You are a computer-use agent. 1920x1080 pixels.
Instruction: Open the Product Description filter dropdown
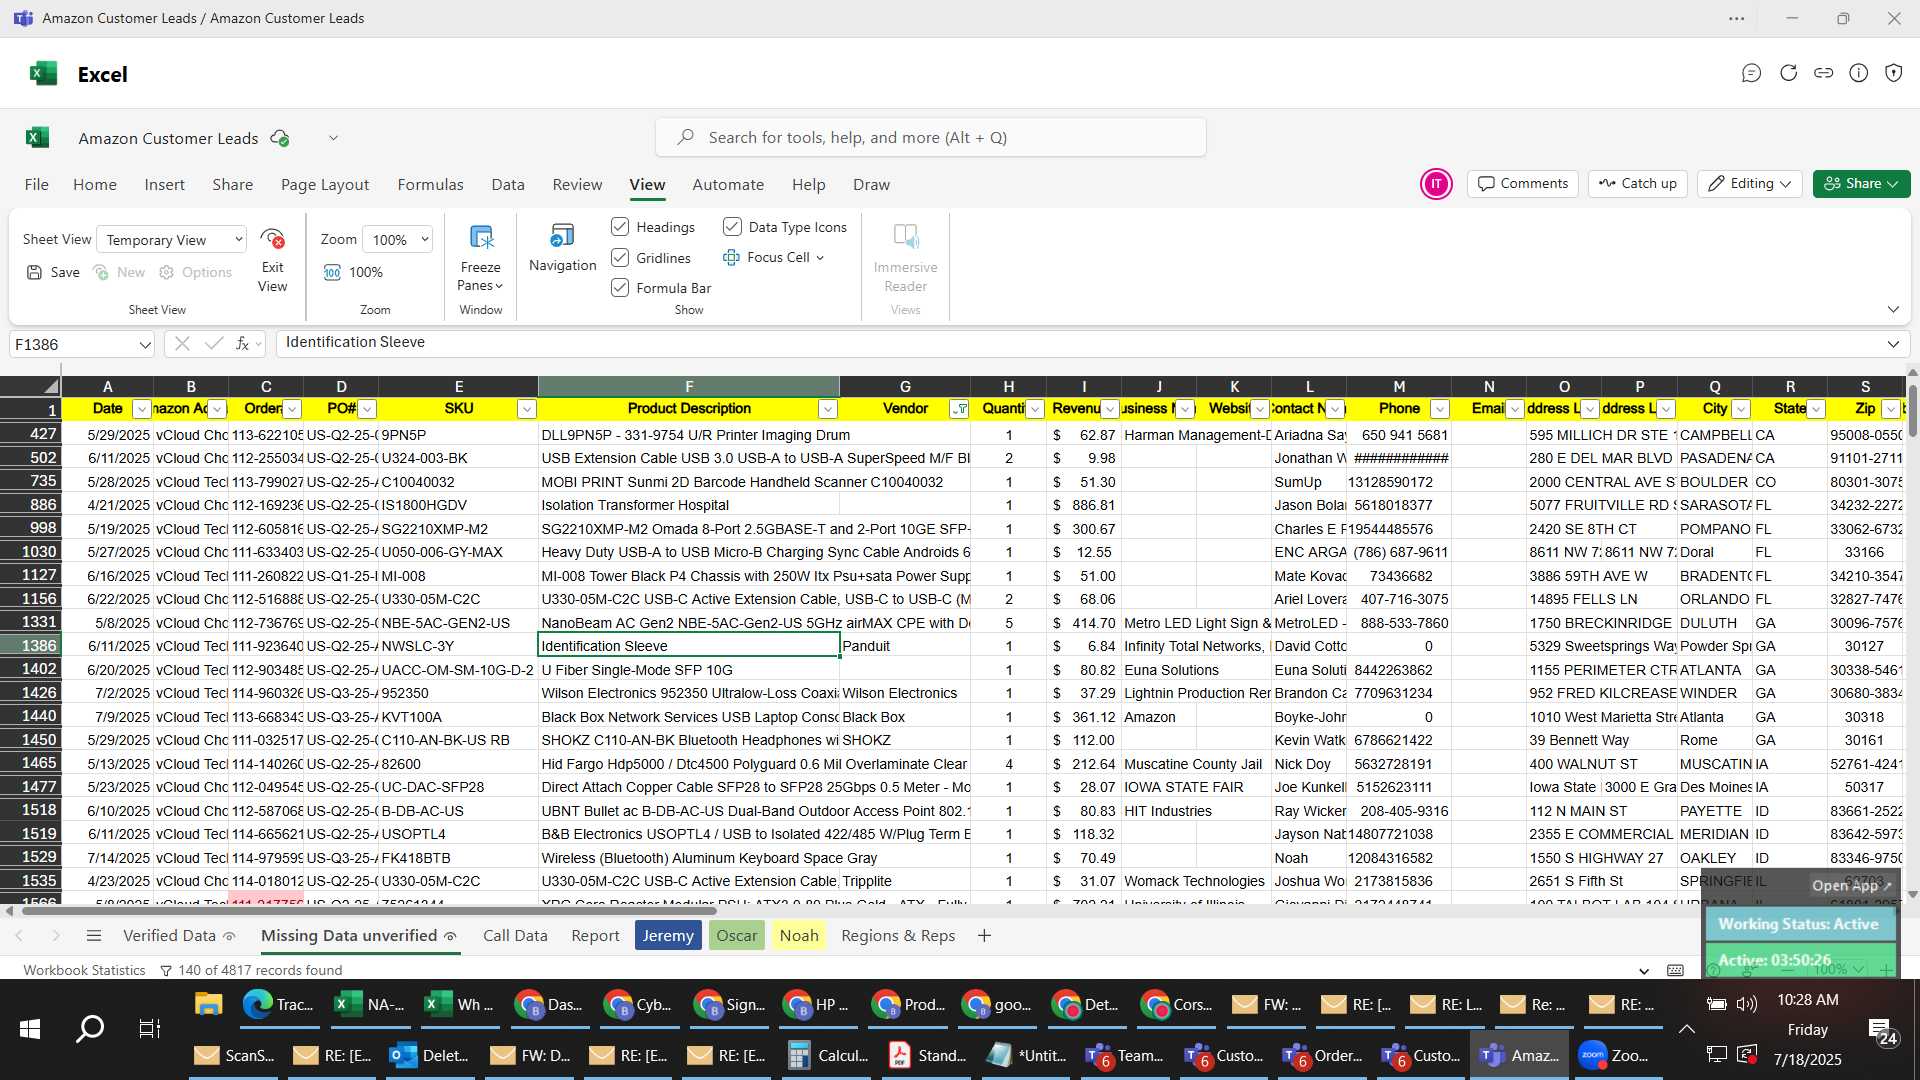coord(828,409)
